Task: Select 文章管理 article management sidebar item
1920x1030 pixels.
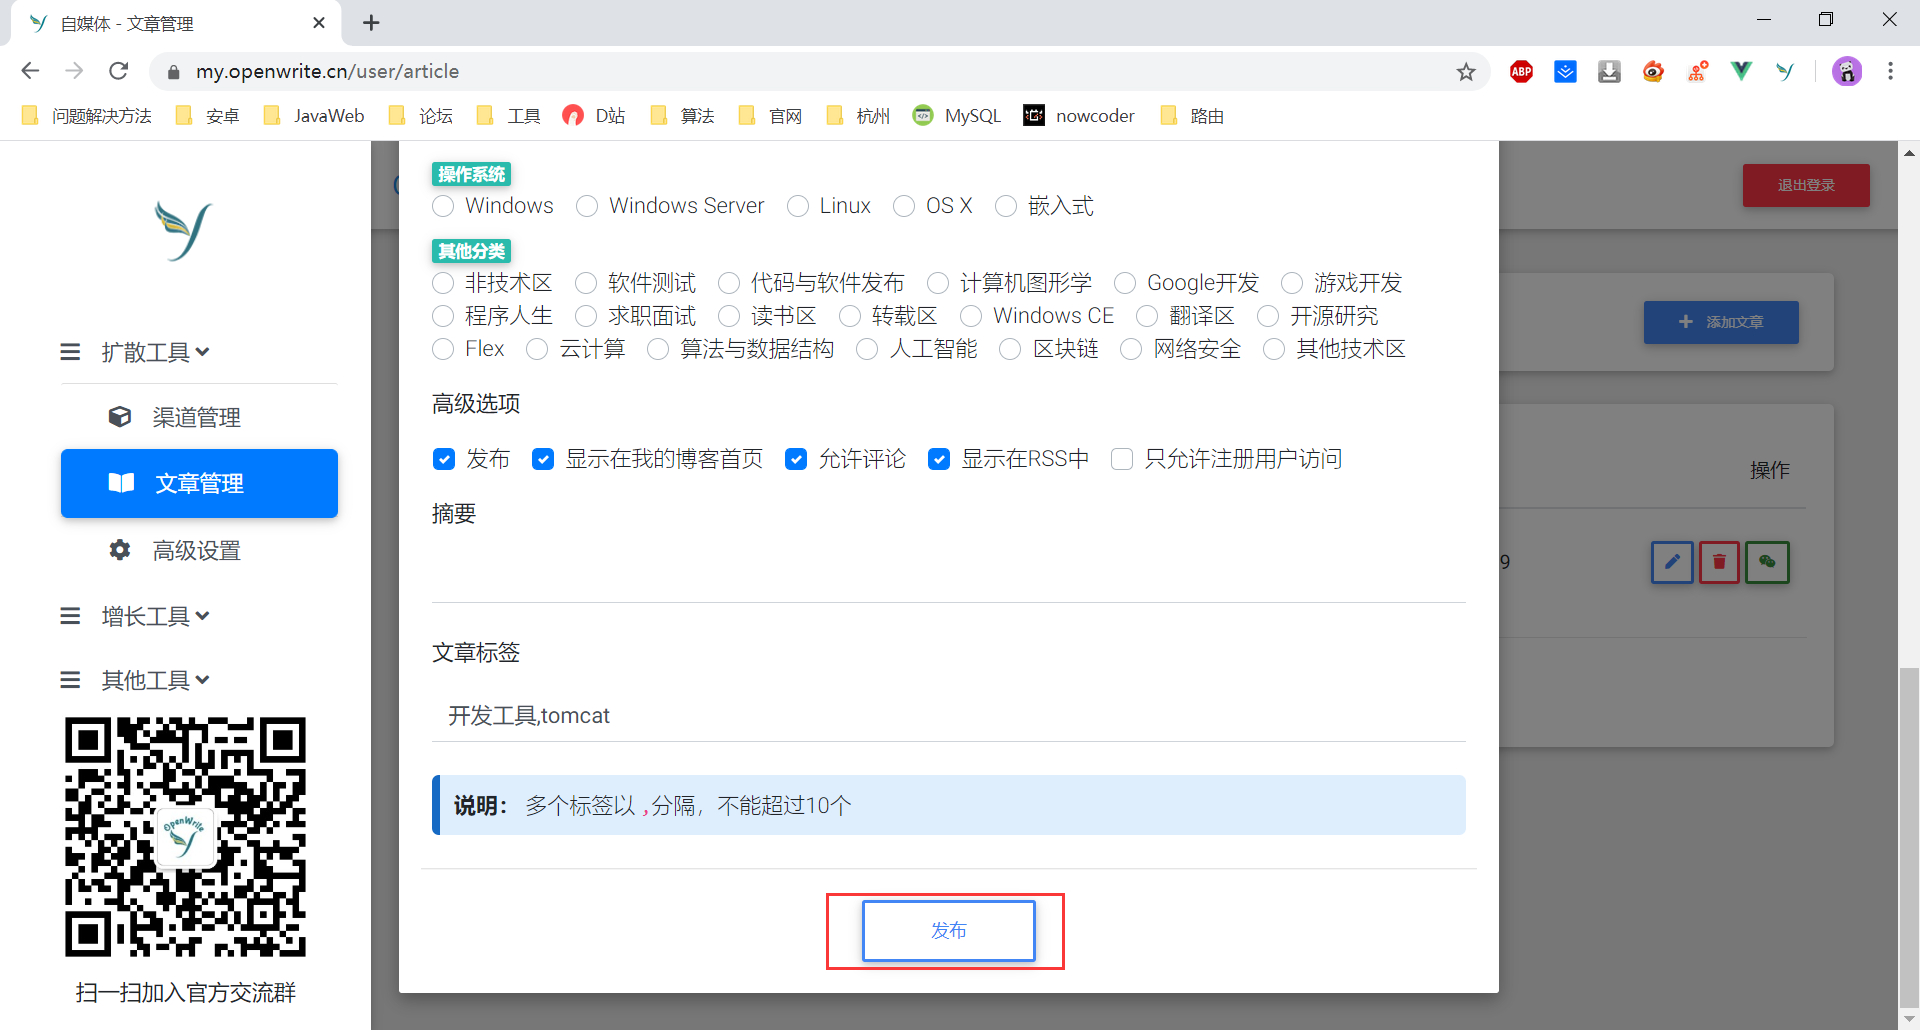Action: pyautogui.click(x=198, y=483)
